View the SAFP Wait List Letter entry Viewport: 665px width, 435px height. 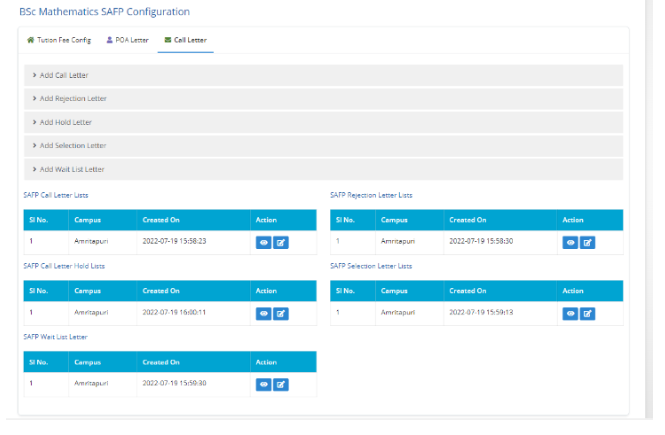[264, 384]
